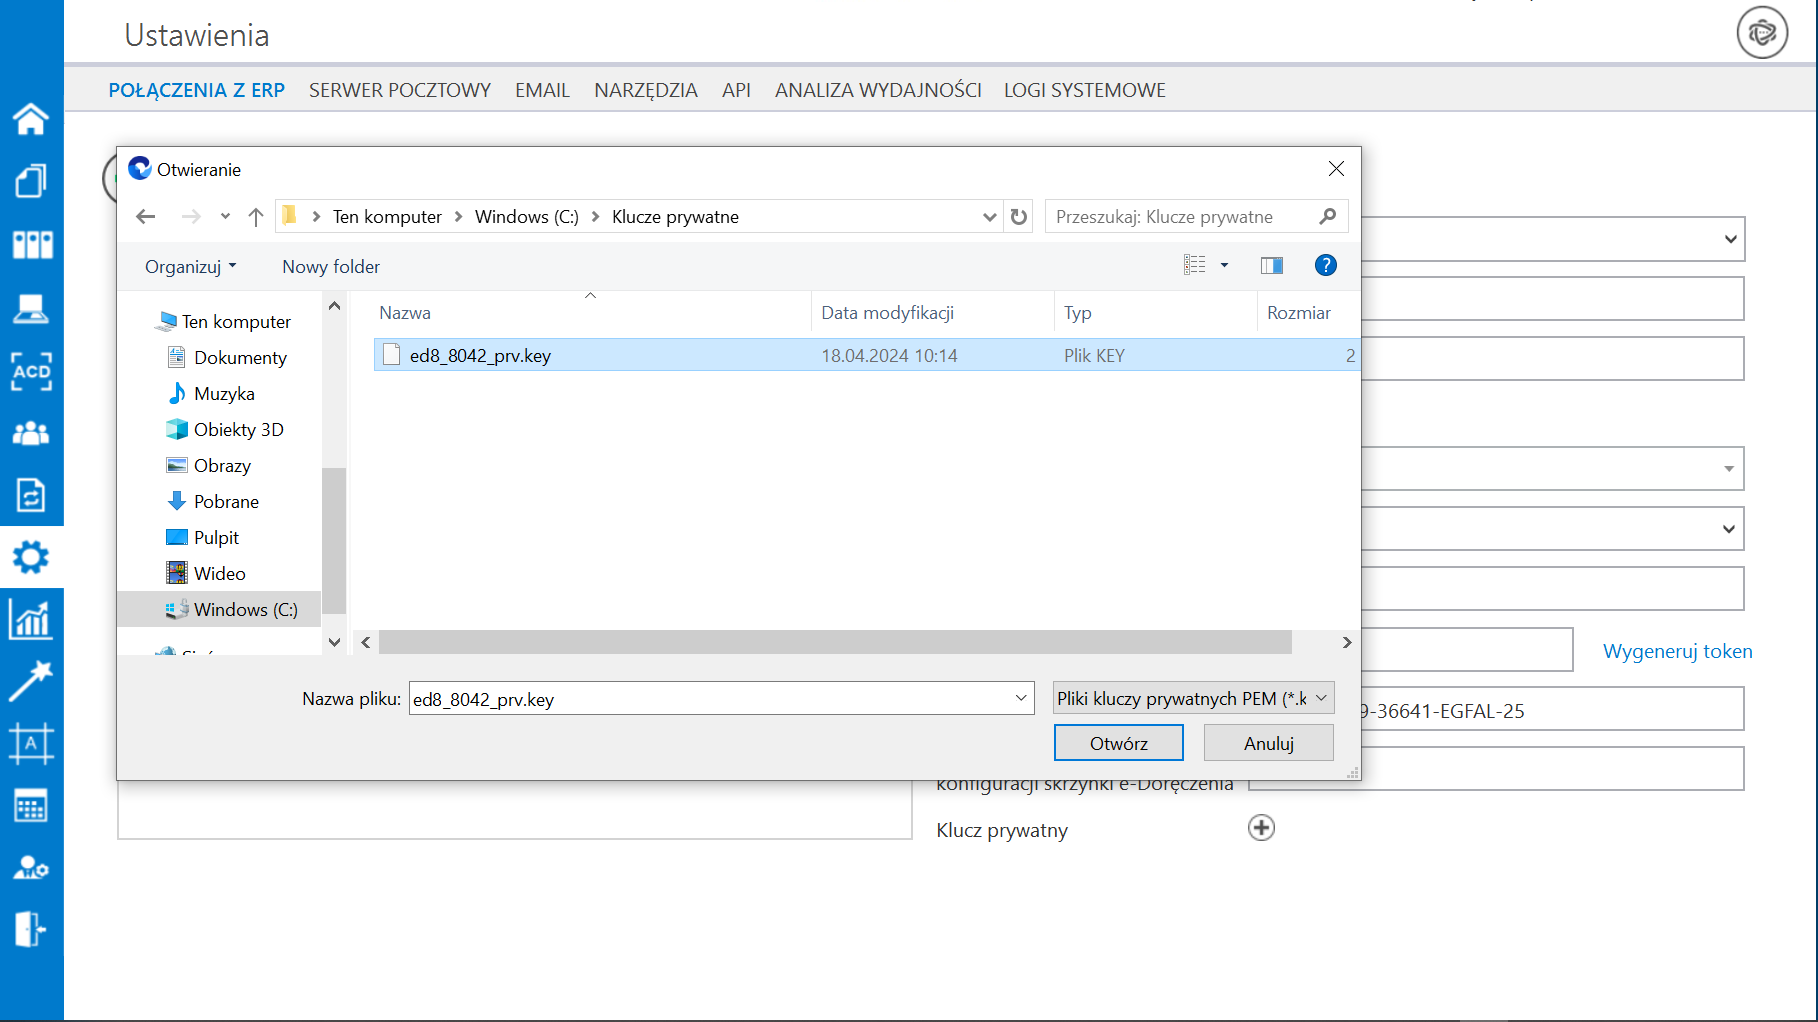Click the add private key plus icon

pyautogui.click(x=1261, y=828)
